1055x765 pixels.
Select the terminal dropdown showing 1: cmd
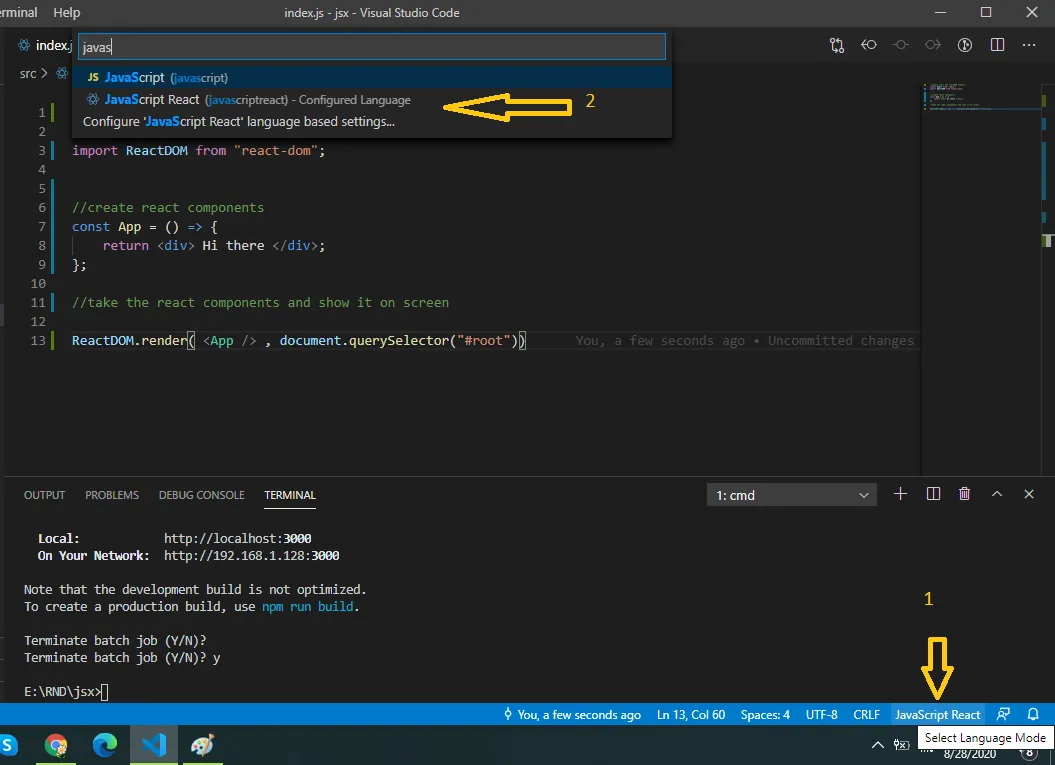791,495
